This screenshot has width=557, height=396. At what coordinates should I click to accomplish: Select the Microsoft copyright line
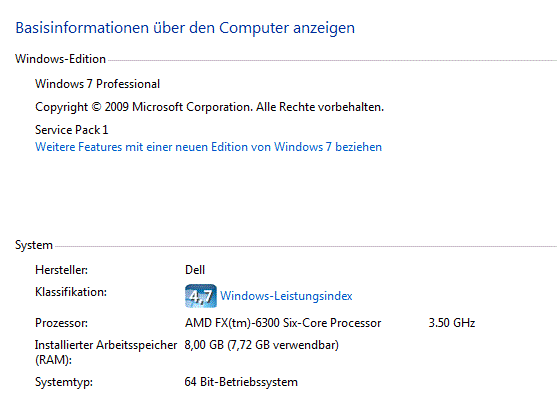210,107
